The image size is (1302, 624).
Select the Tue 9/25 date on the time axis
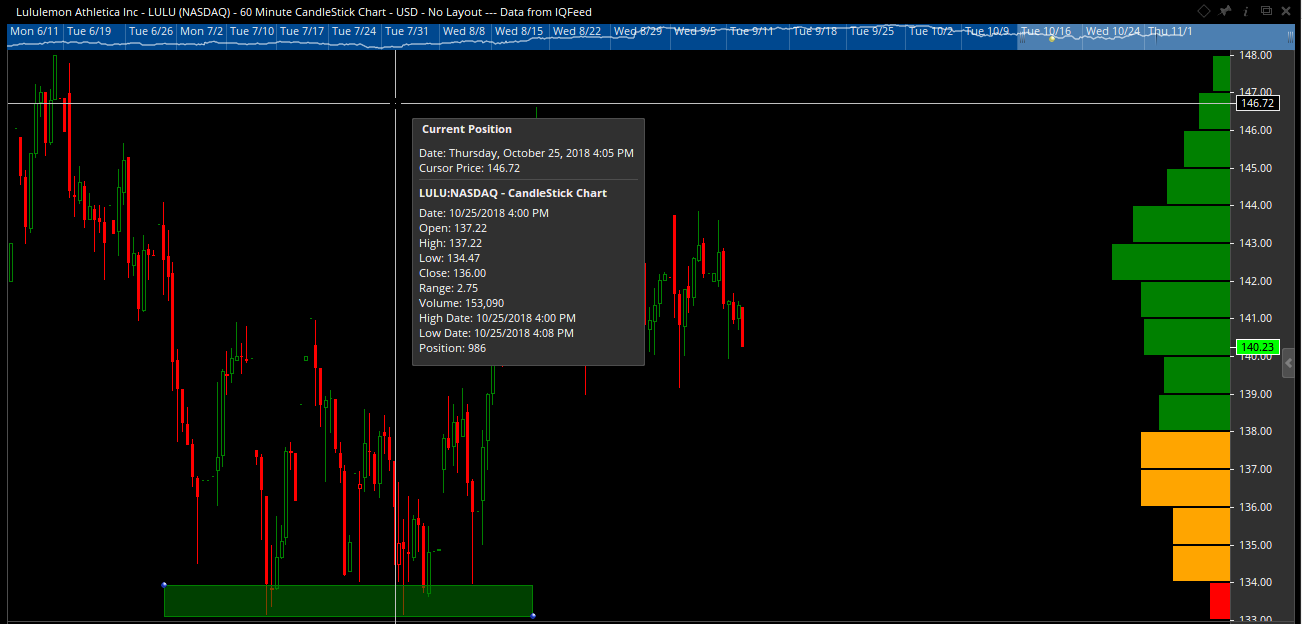click(x=872, y=31)
